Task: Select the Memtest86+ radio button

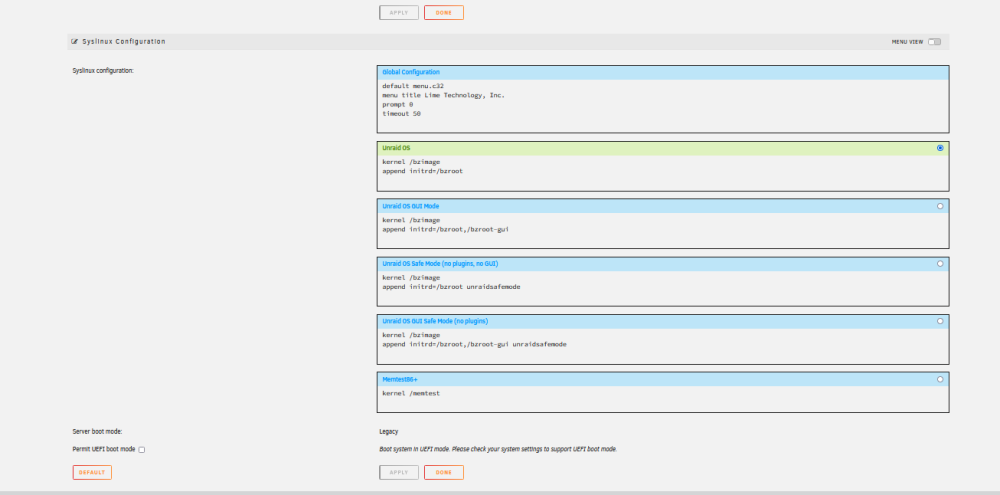Action: 940,379
